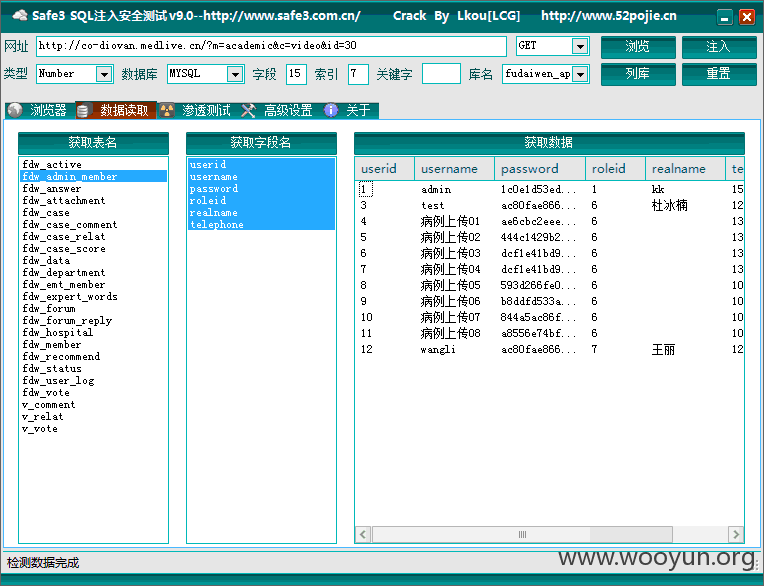Click the radiation icon on the 渗透测试 tab
The height and width of the screenshot is (586, 764).
coord(167,111)
